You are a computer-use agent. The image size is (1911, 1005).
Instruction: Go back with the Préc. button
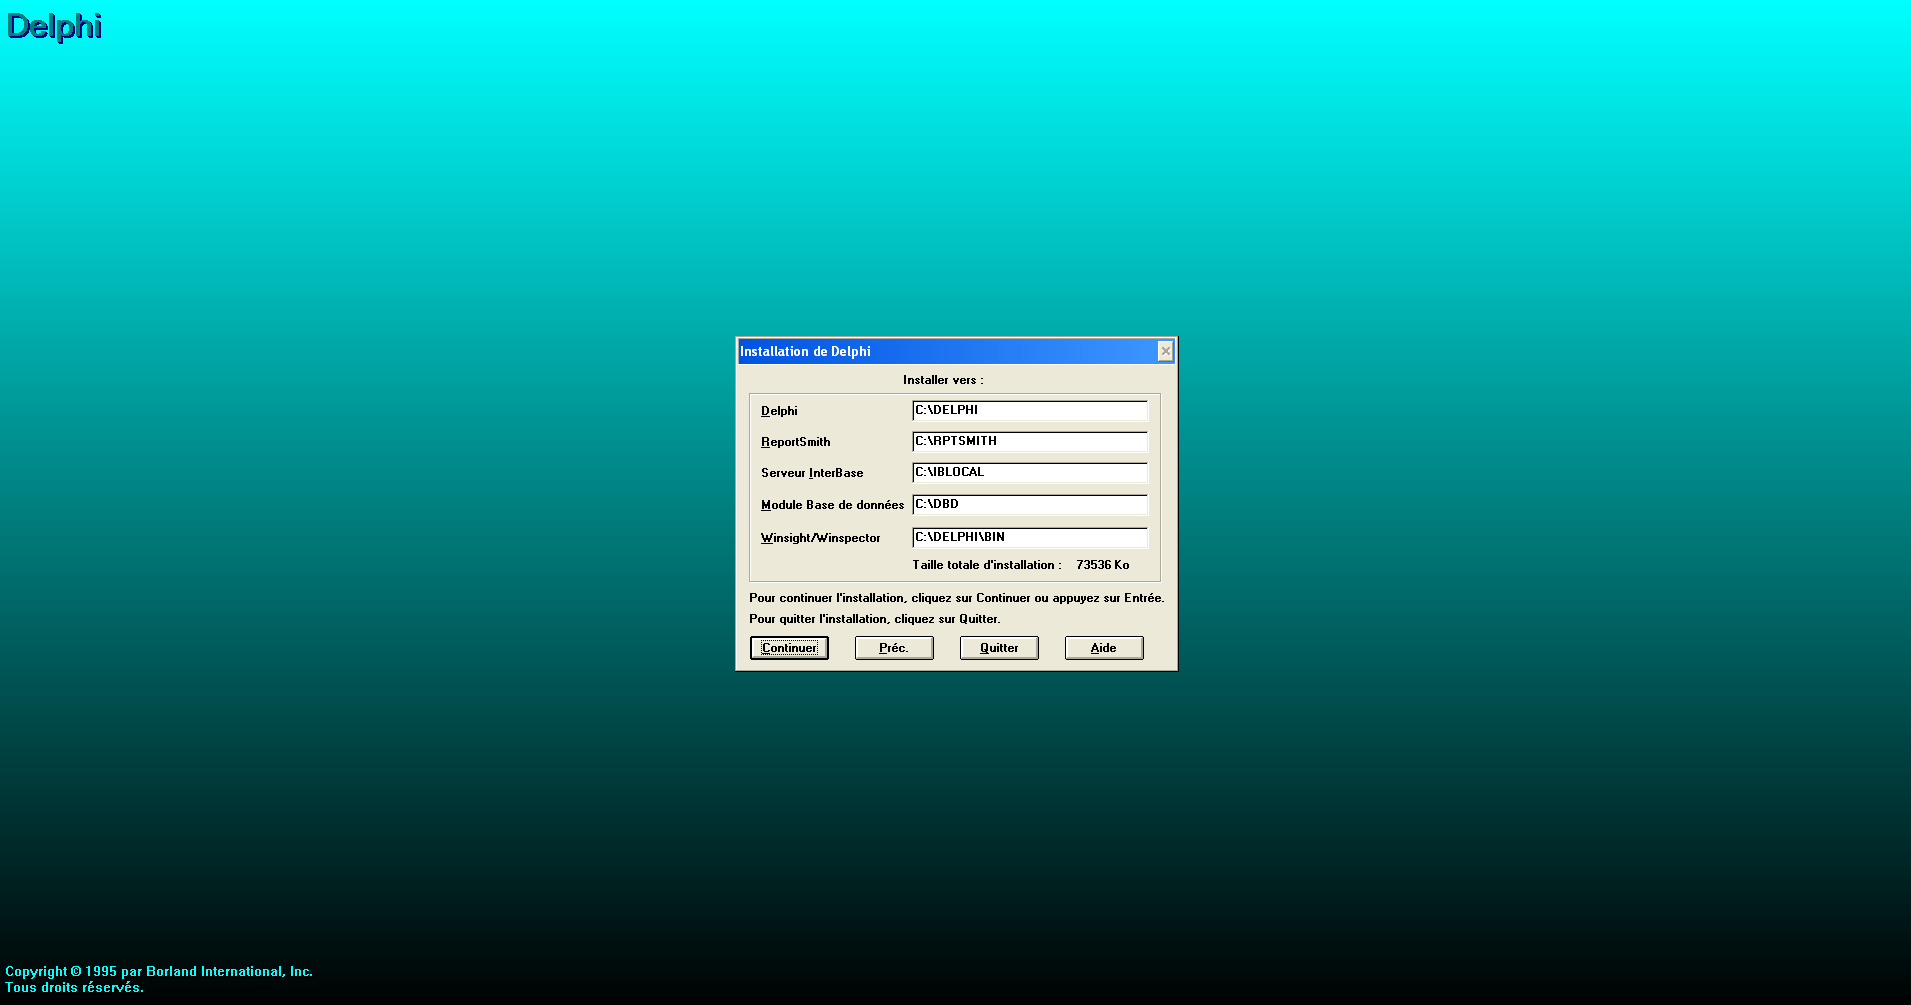[x=894, y=648]
